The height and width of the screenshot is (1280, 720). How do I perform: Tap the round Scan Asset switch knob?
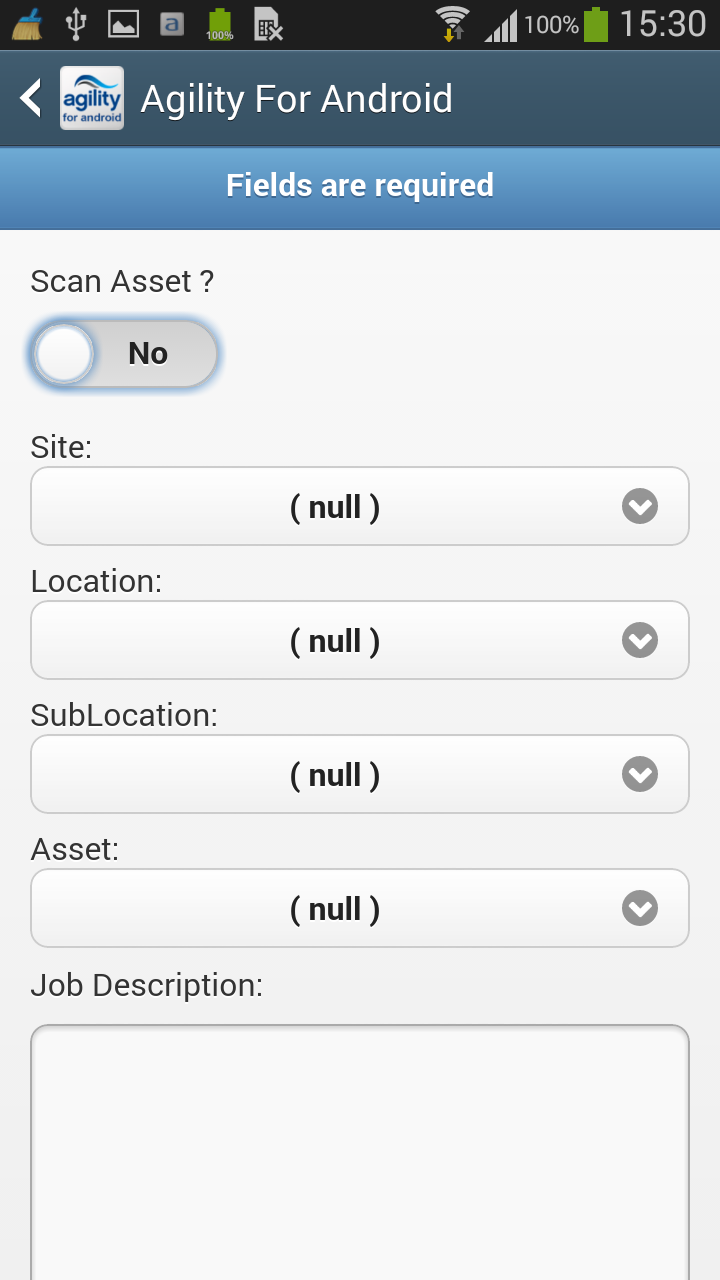click(x=64, y=354)
